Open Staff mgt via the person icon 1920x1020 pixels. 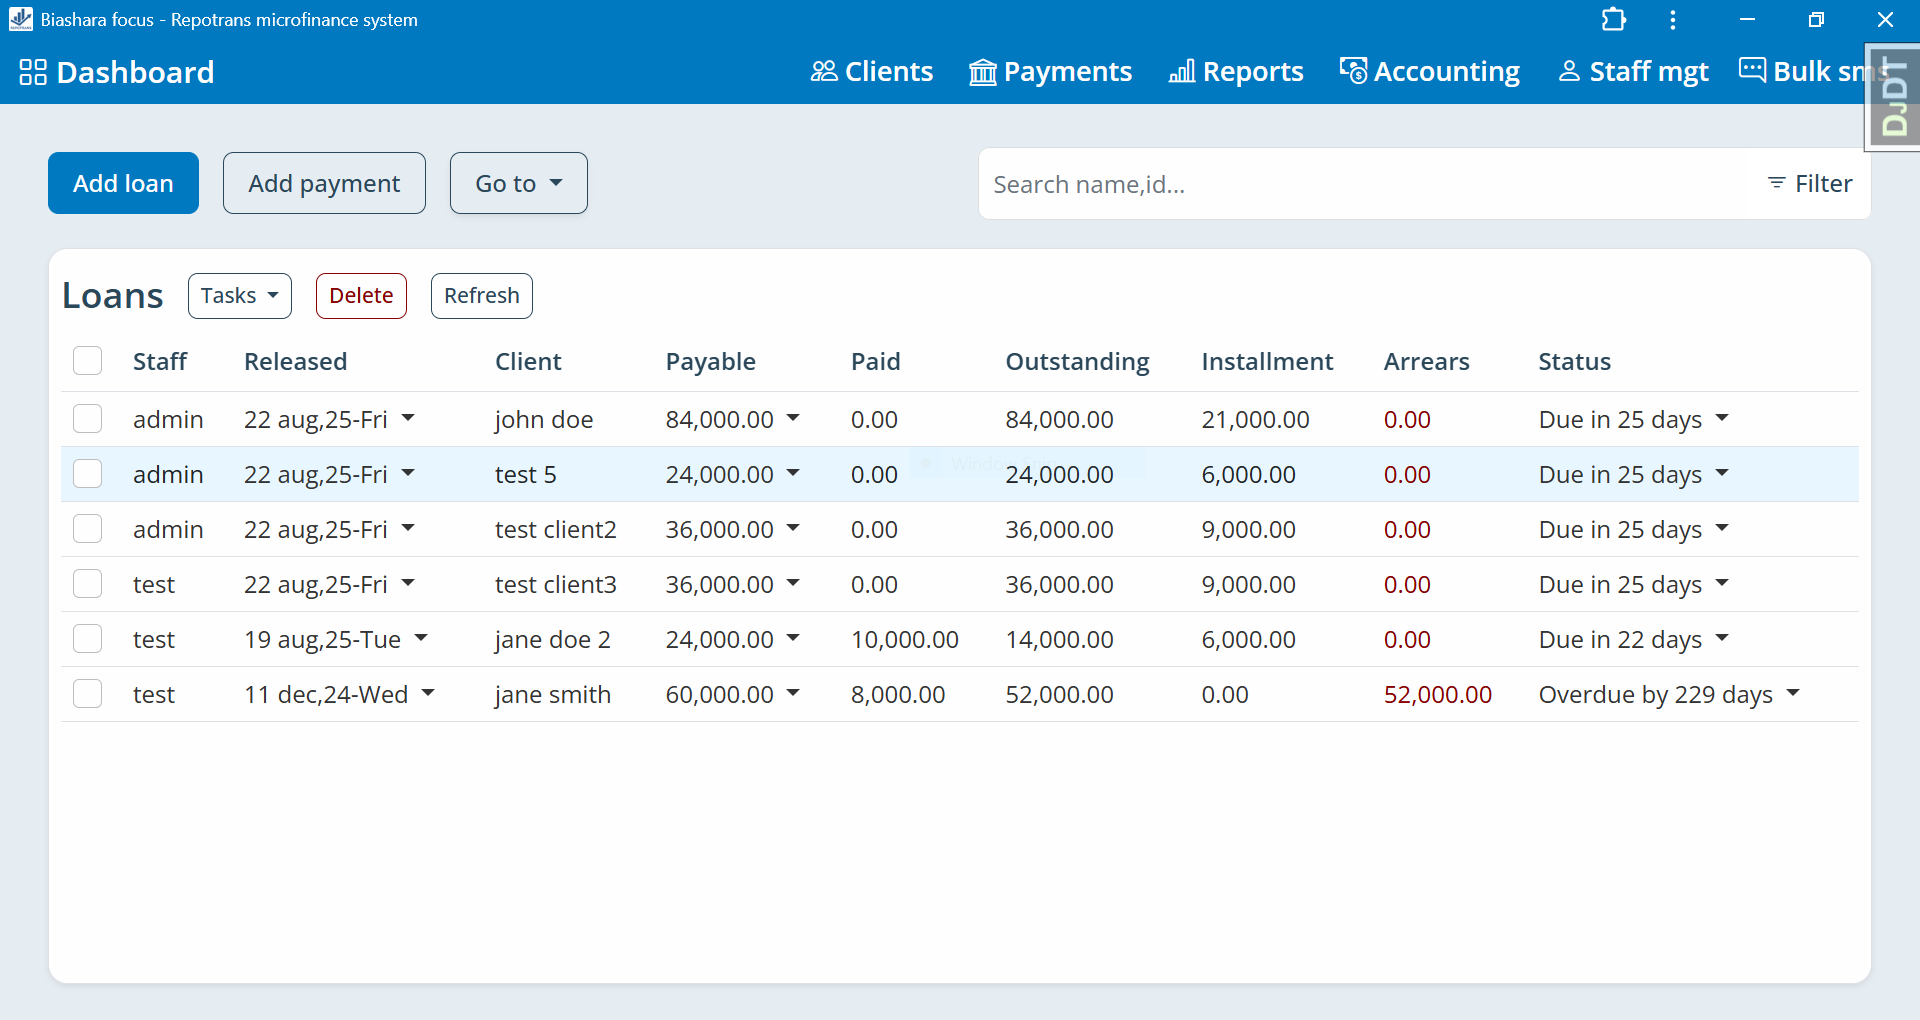(x=1568, y=71)
